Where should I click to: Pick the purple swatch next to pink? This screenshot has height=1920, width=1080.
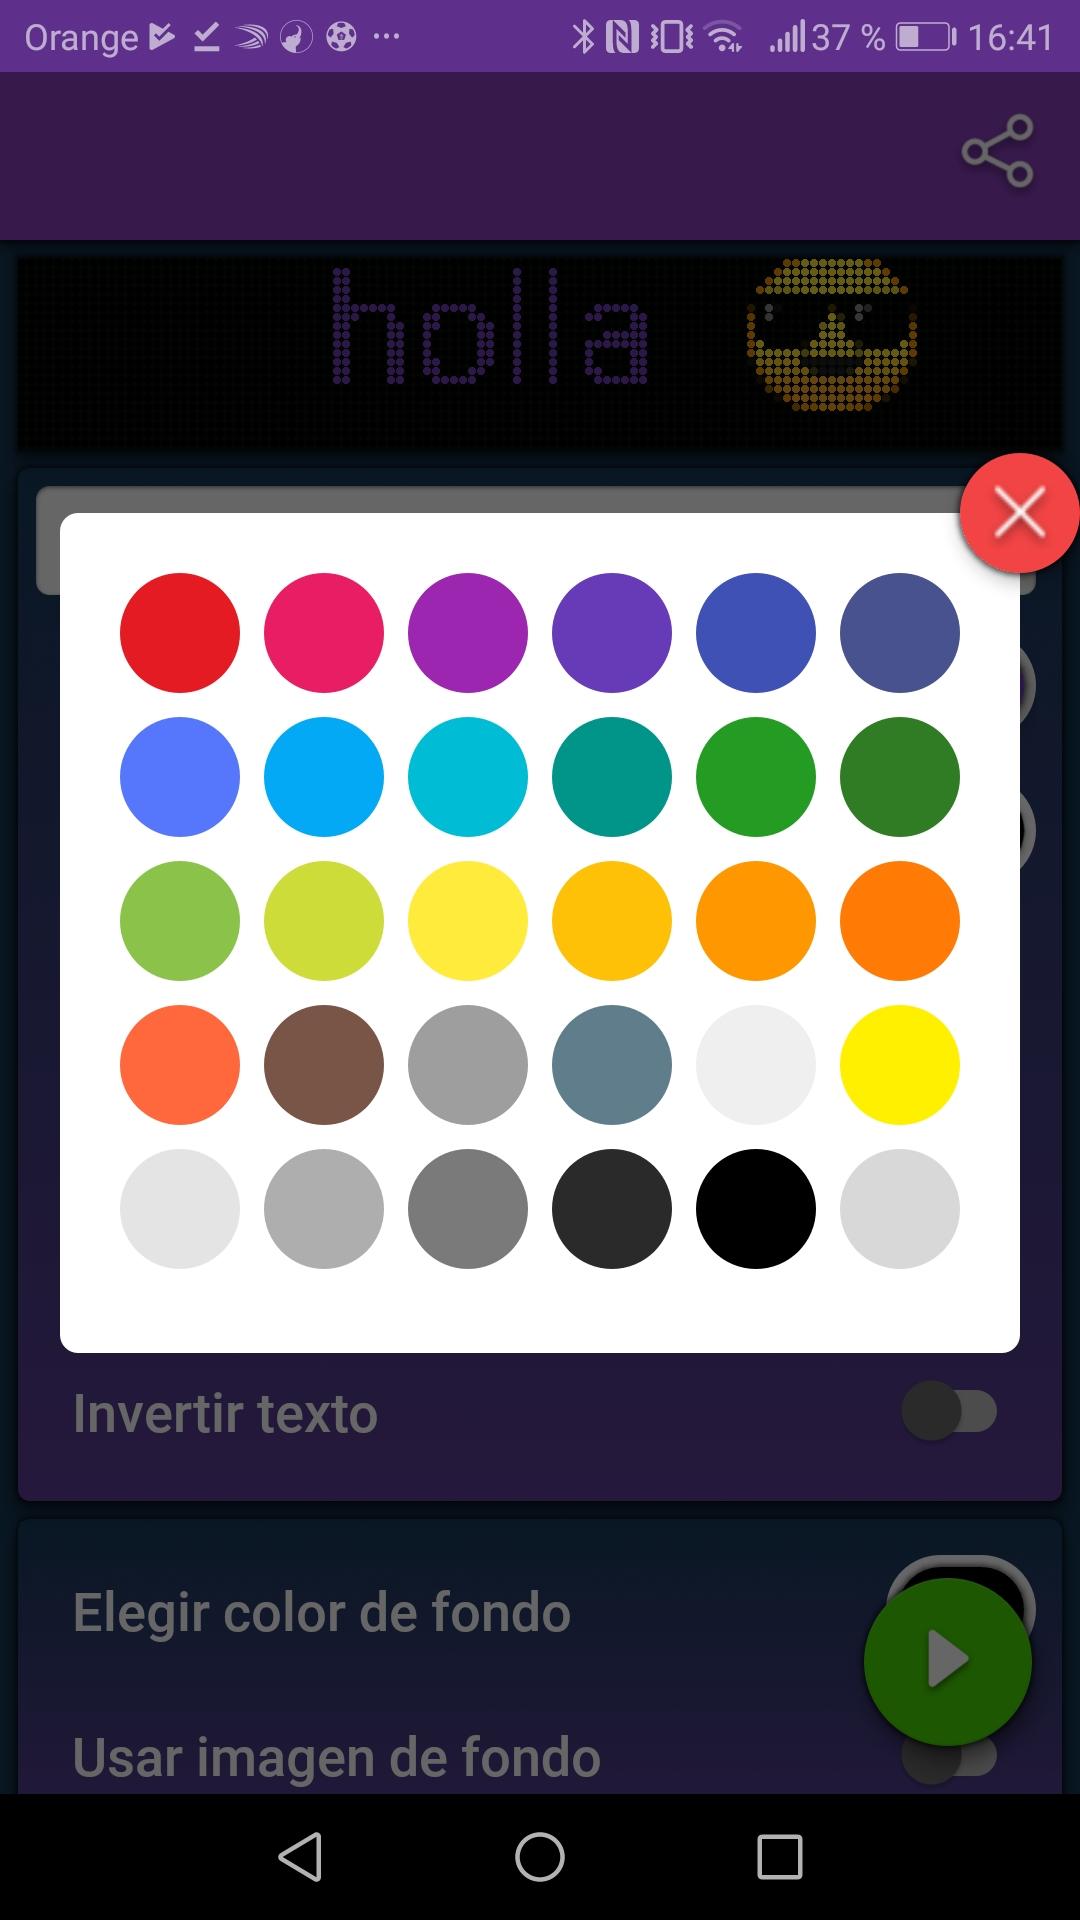click(468, 633)
